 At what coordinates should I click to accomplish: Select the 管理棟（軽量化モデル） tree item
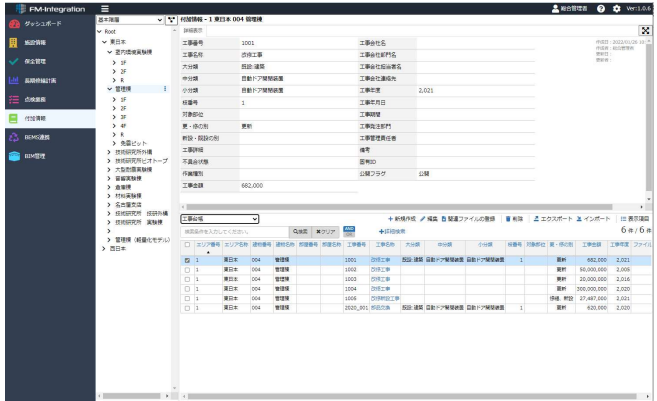(x=142, y=240)
